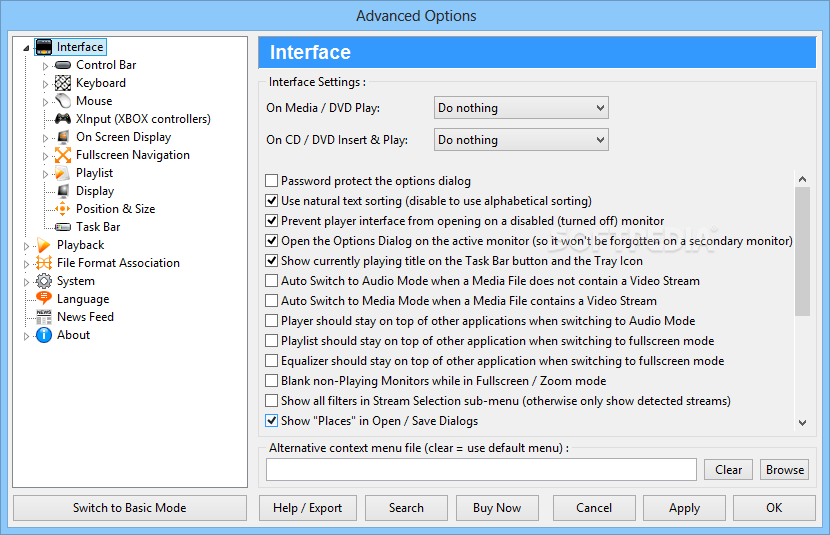Click the blue About info icon
The width and height of the screenshot is (830, 535).
tap(44, 335)
